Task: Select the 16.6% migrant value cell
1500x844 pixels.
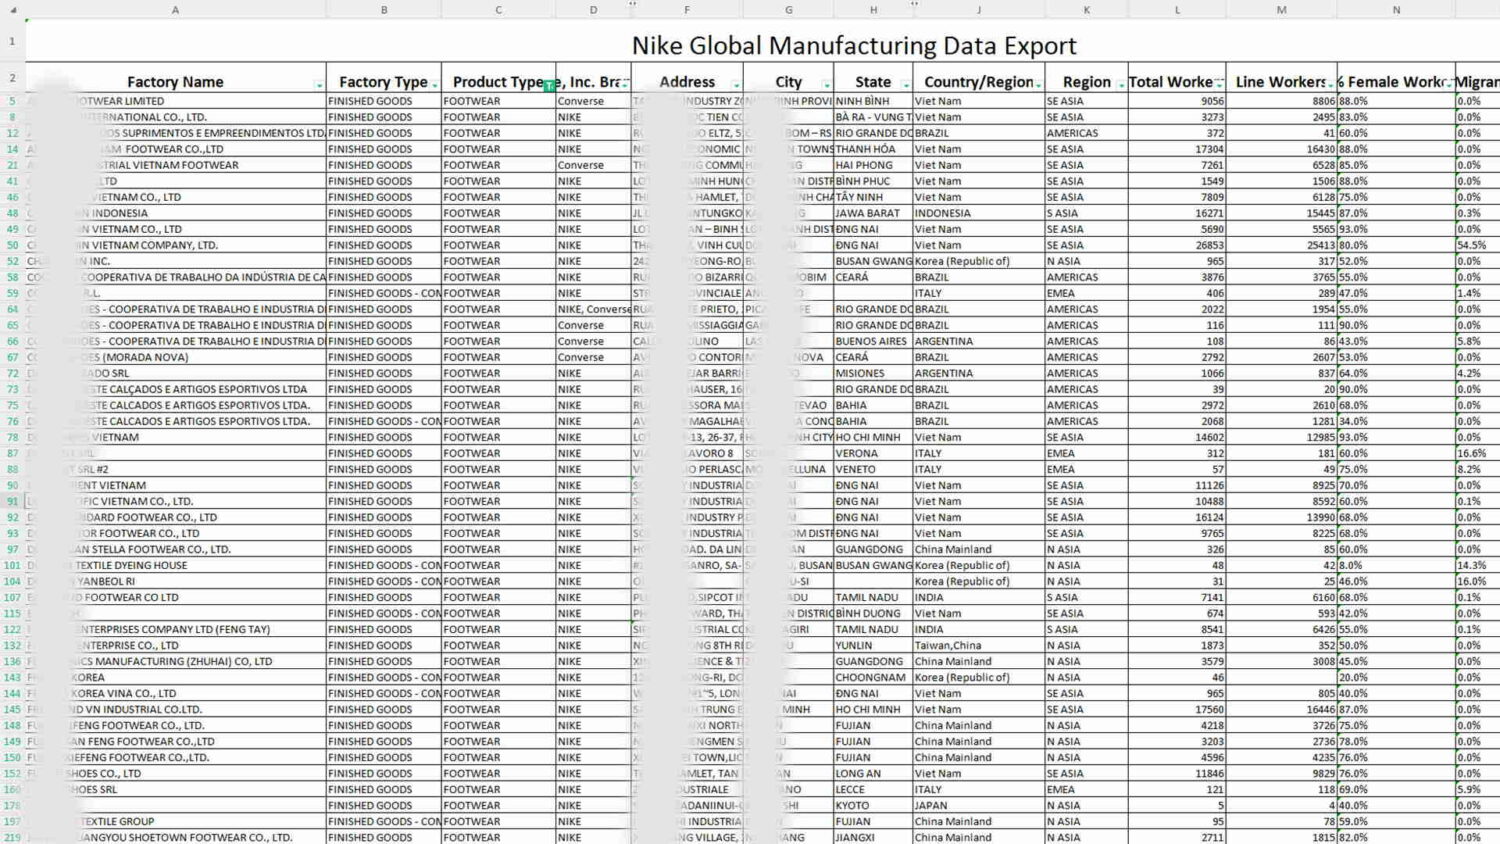Action: pos(1478,453)
